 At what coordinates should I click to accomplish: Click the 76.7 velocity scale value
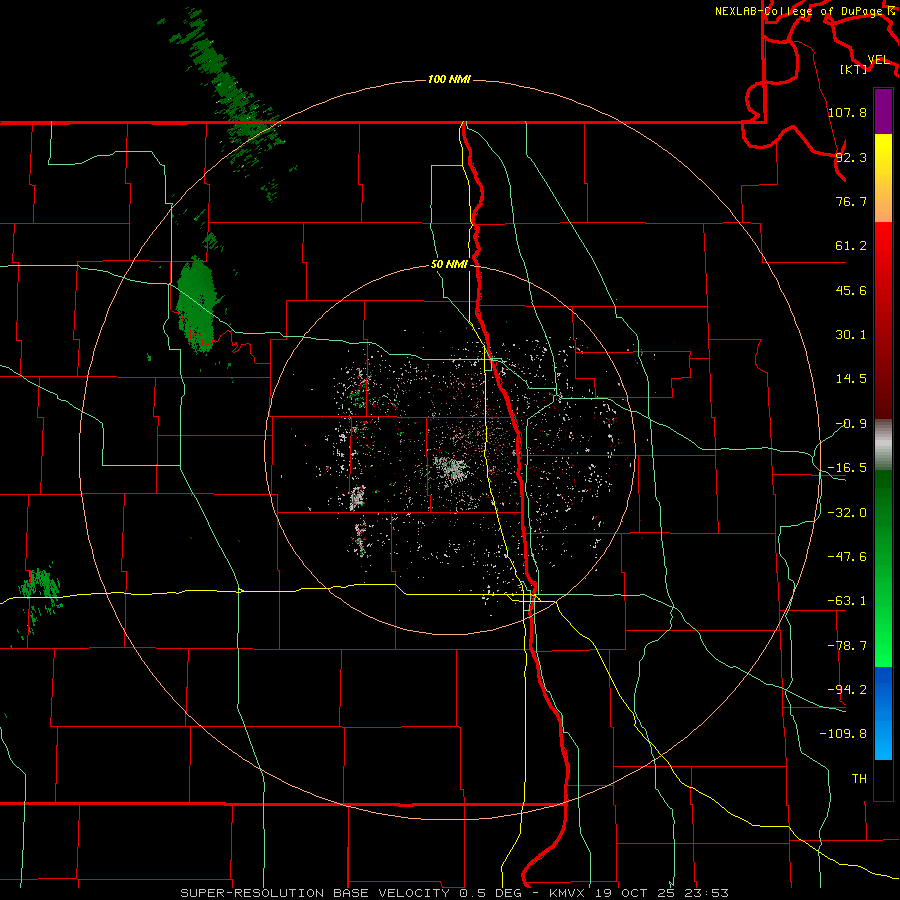(851, 201)
